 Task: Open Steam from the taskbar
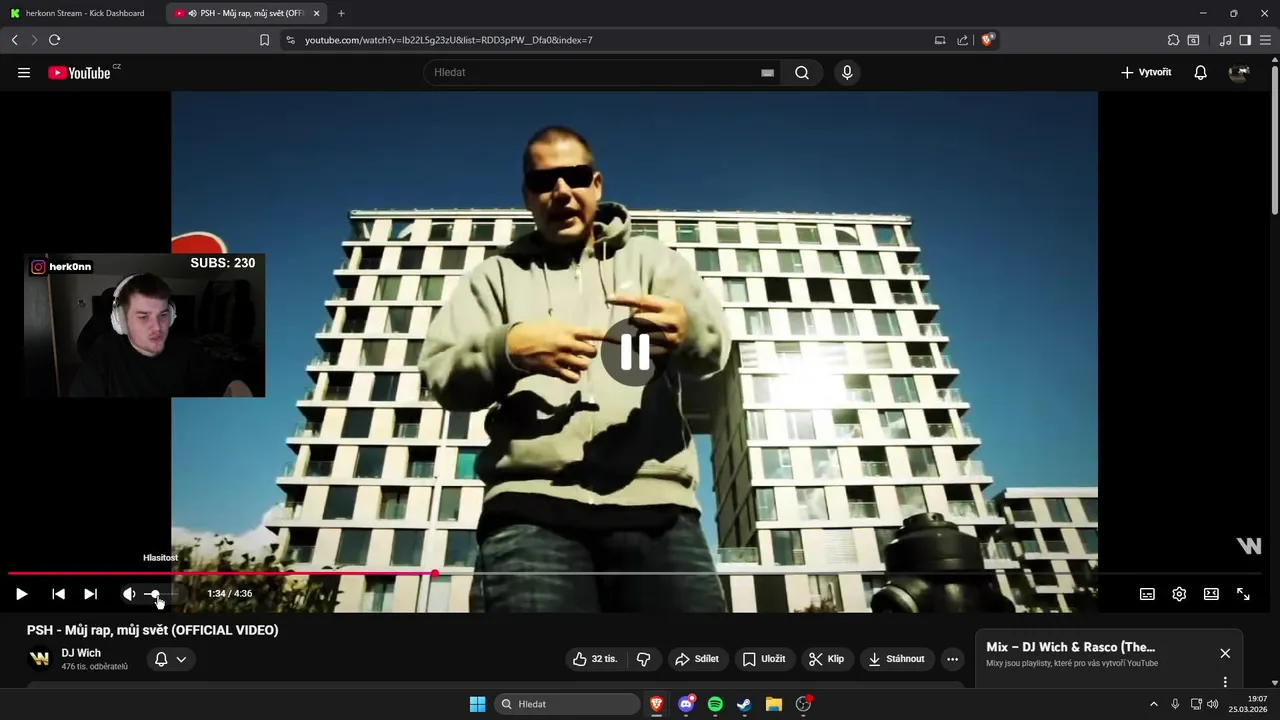coord(744,704)
